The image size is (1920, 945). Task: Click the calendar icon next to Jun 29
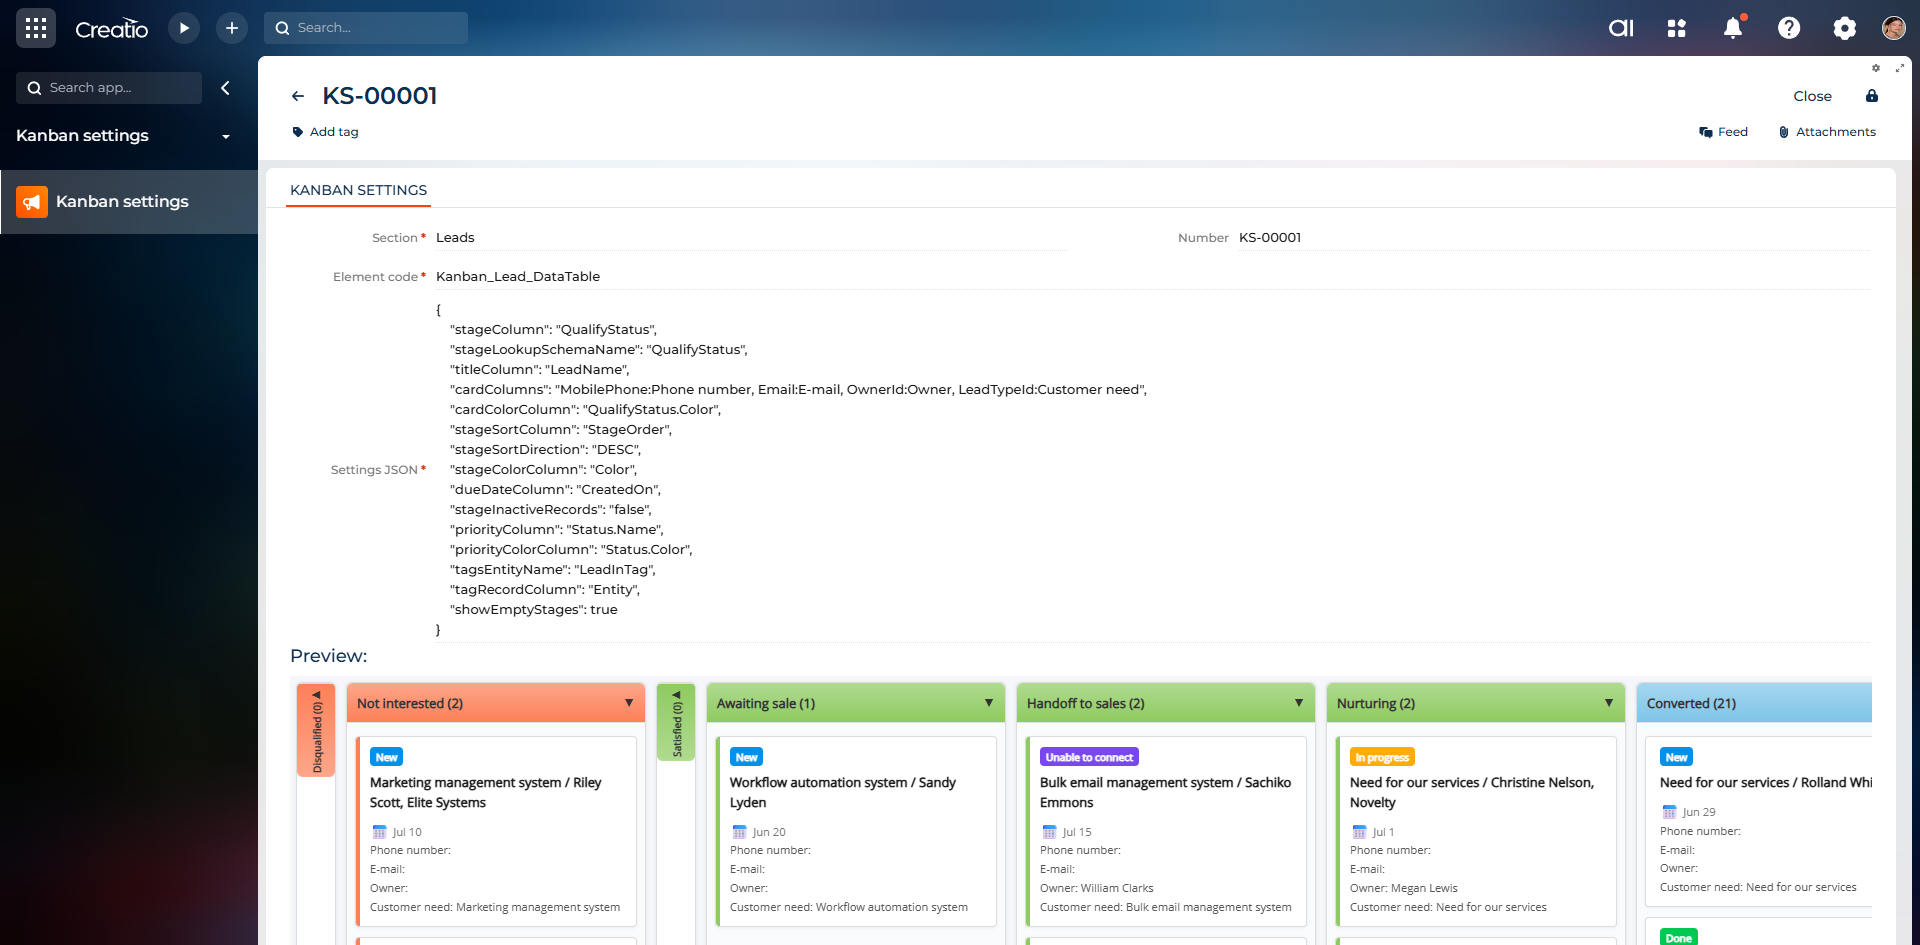[1669, 812]
